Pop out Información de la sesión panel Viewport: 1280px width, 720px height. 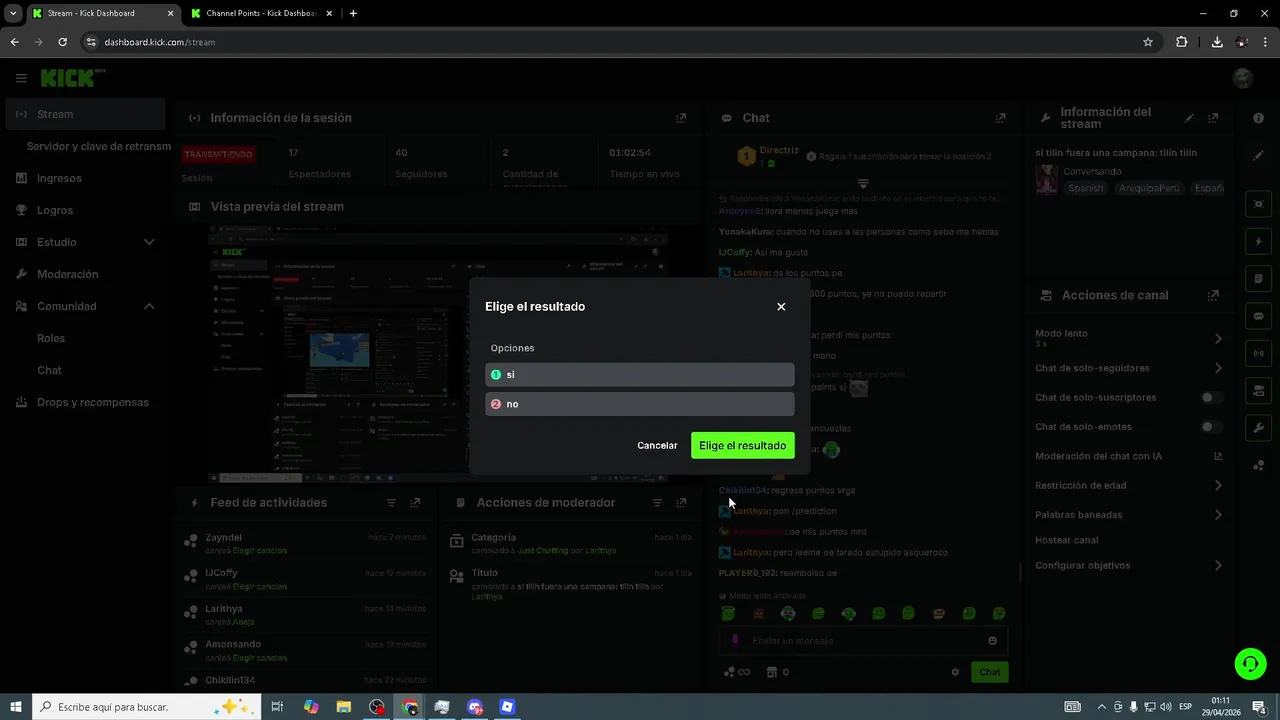pyautogui.click(x=681, y=118)
